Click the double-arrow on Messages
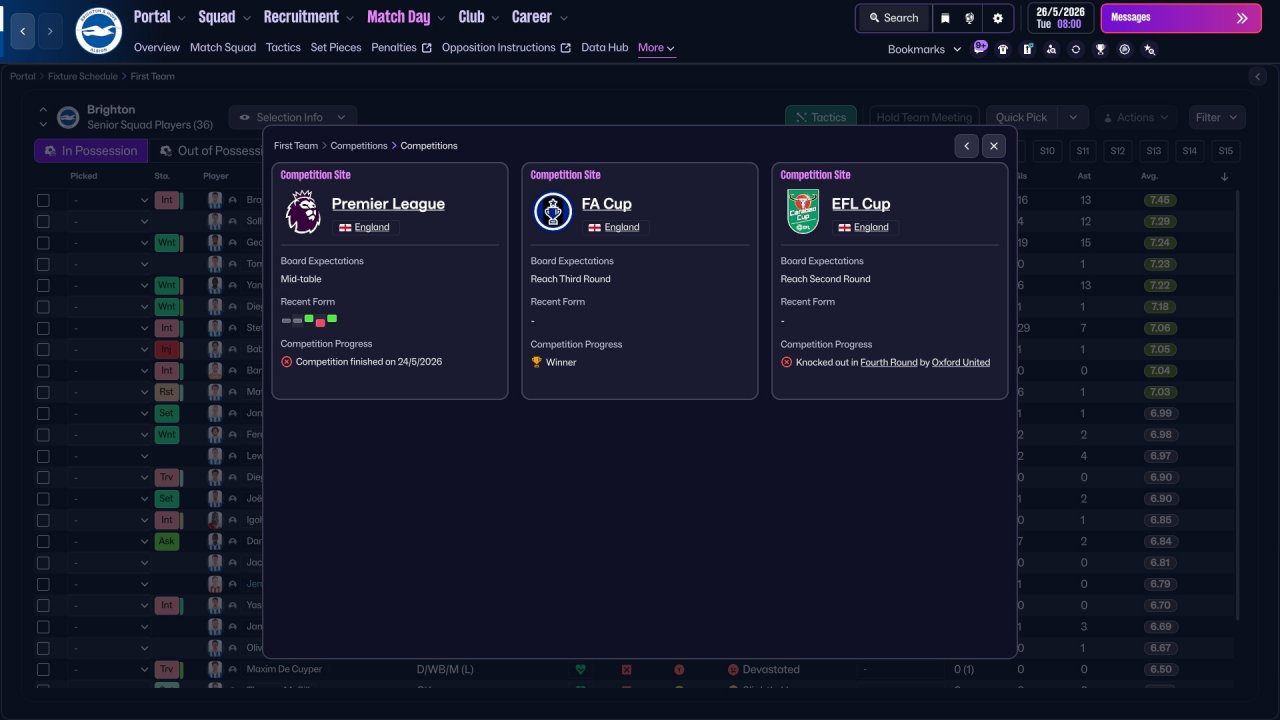The height and width of the screenshot is (720, 1280). [x=1242, y=18]
